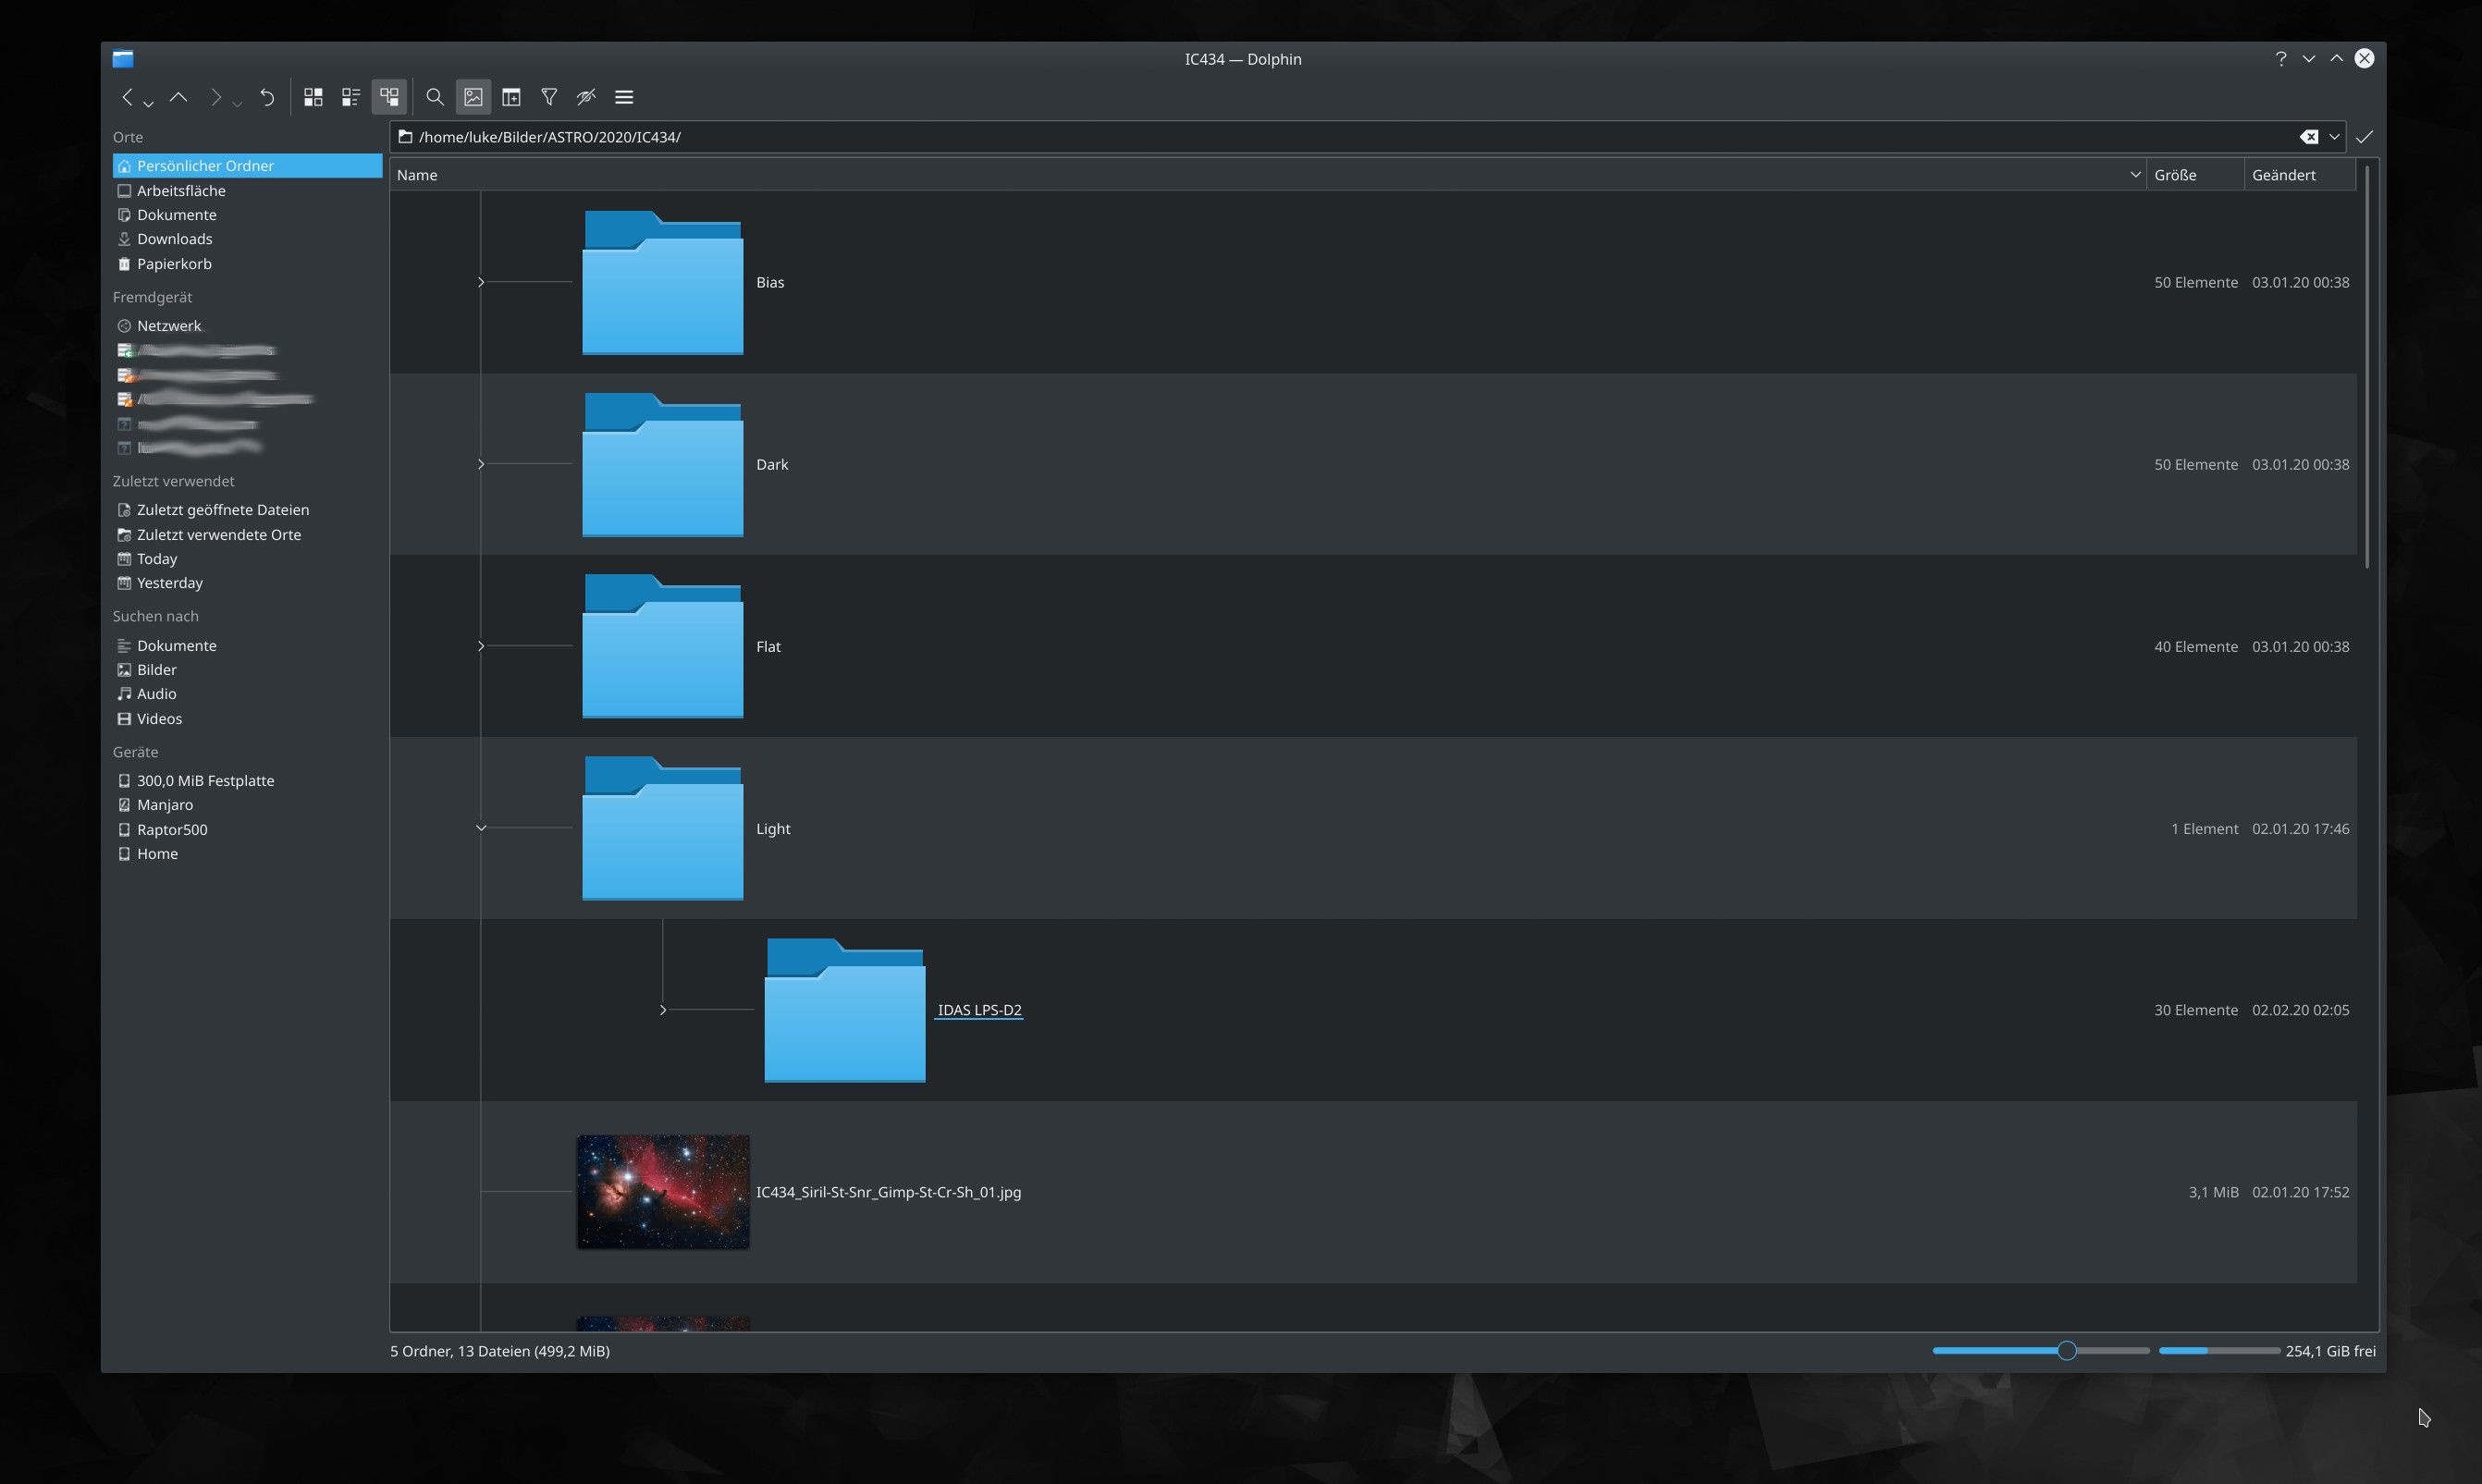Click the split view icon
2482x1484 pixels.
(x=511, y=97)
